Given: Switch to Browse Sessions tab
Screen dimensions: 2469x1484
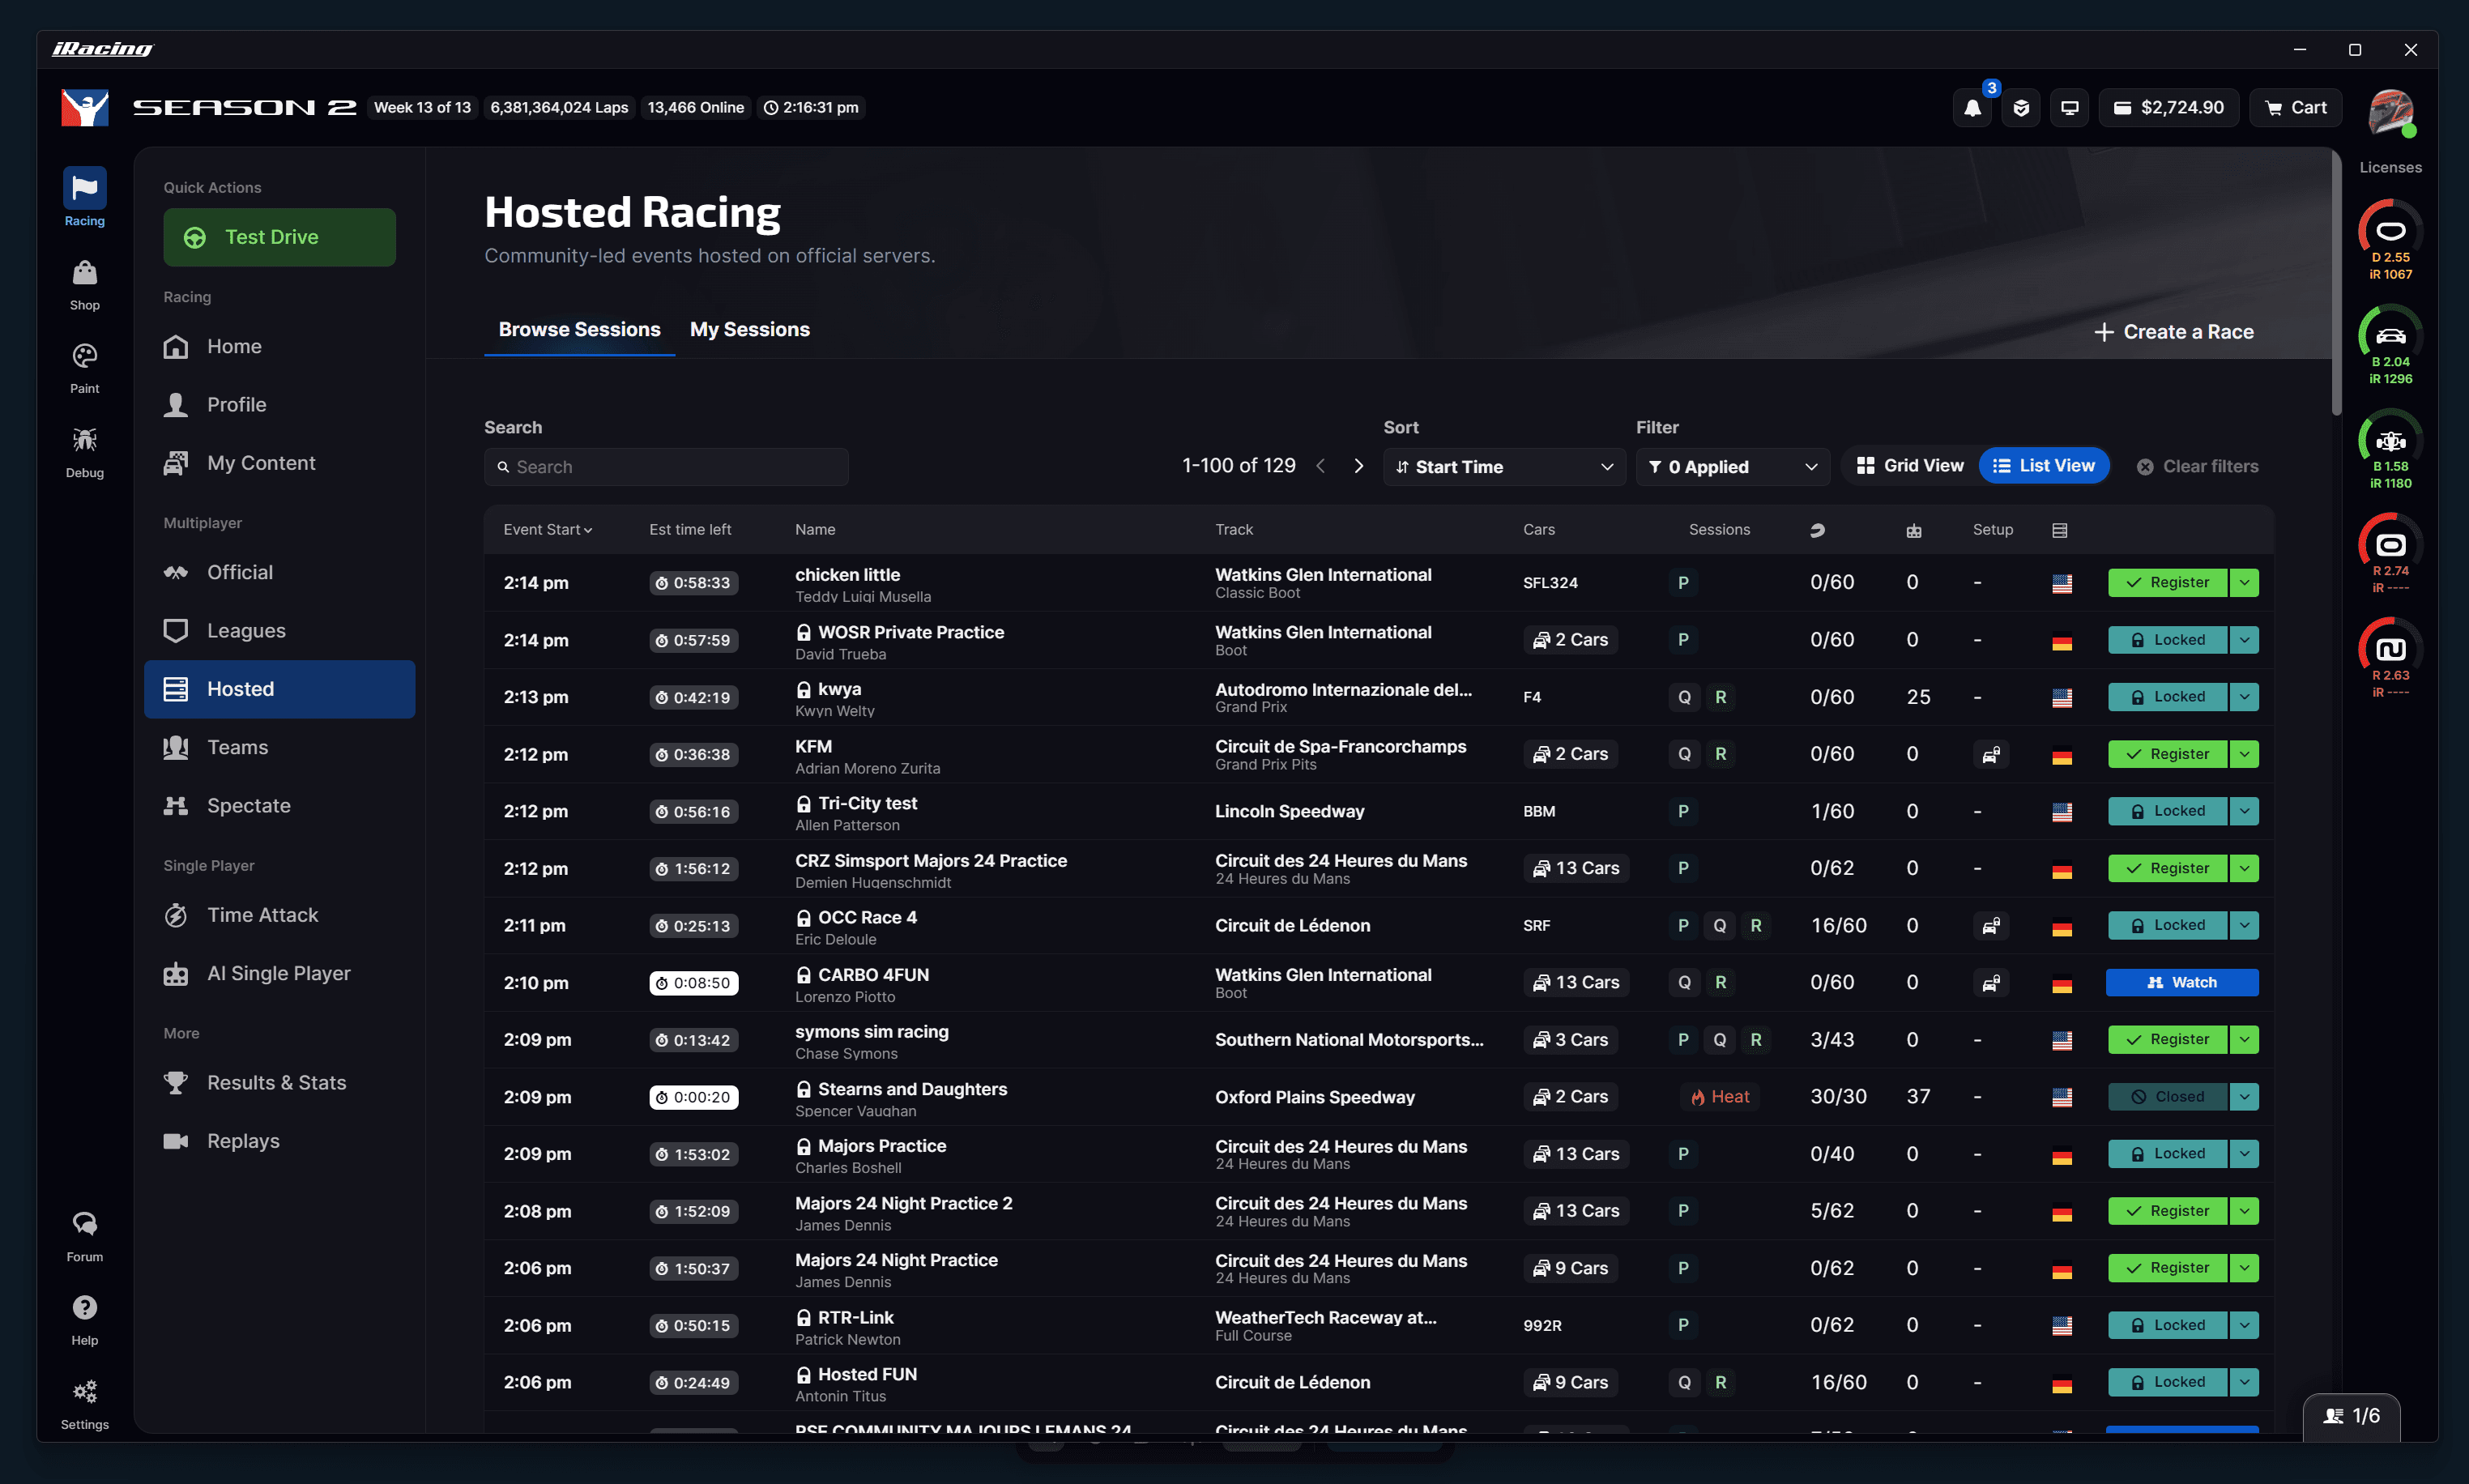Looking at the screenshot, I should [580, 330].
